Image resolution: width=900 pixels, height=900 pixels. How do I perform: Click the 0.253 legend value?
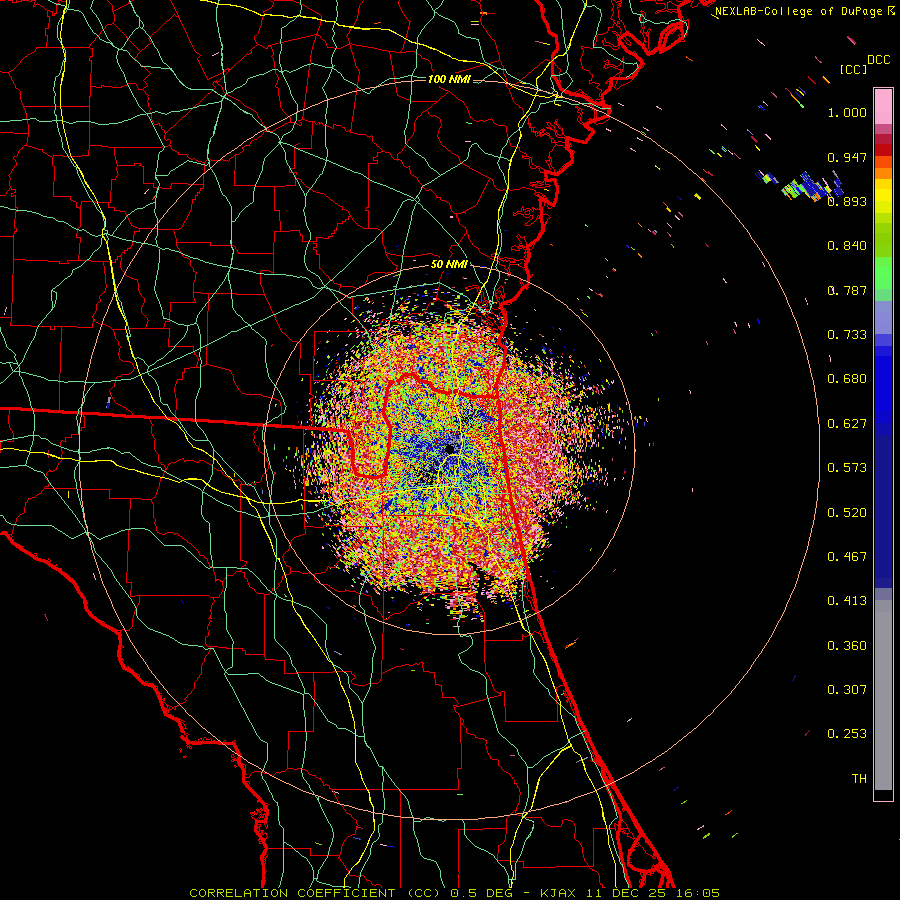point(847,734)
